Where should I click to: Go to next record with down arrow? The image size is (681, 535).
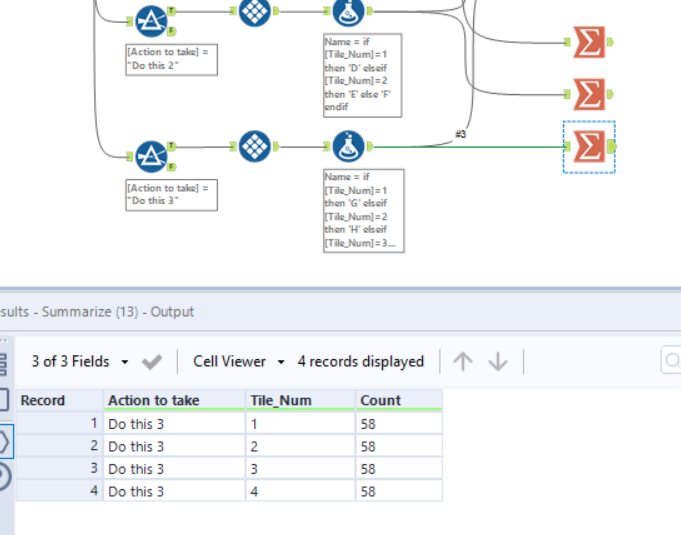[498, 361]
